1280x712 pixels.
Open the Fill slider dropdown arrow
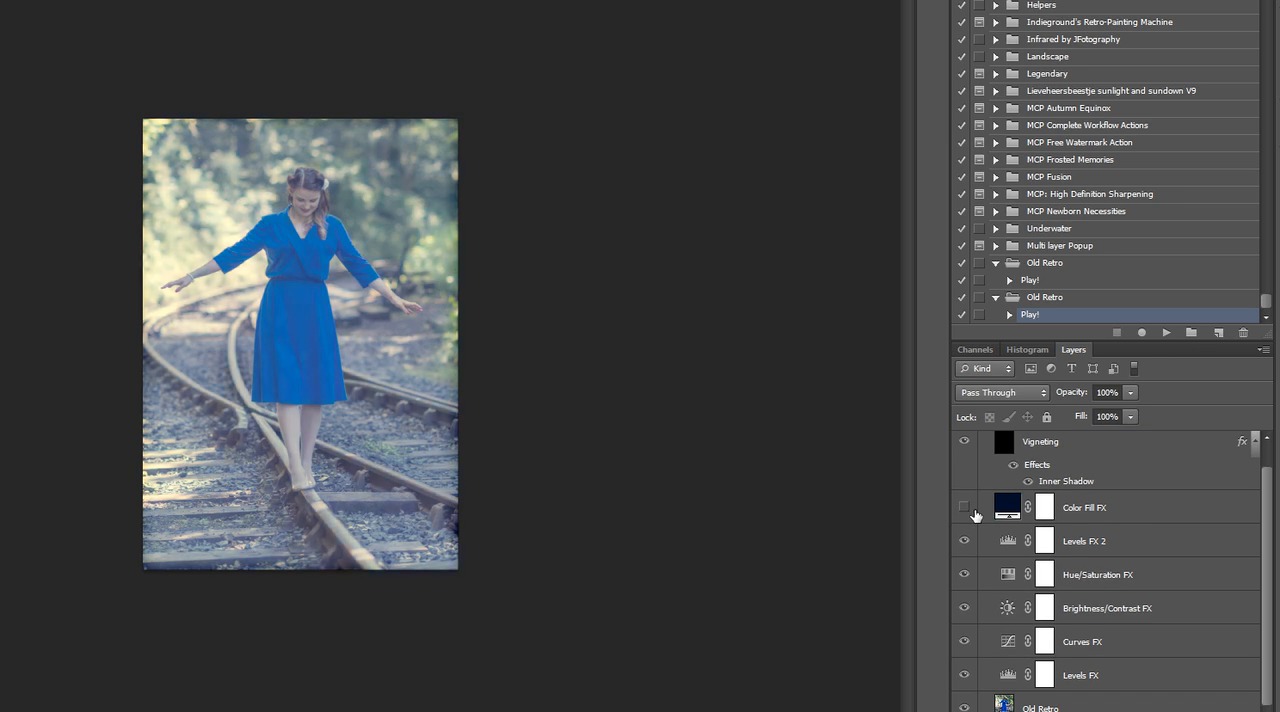point(1130,417)
